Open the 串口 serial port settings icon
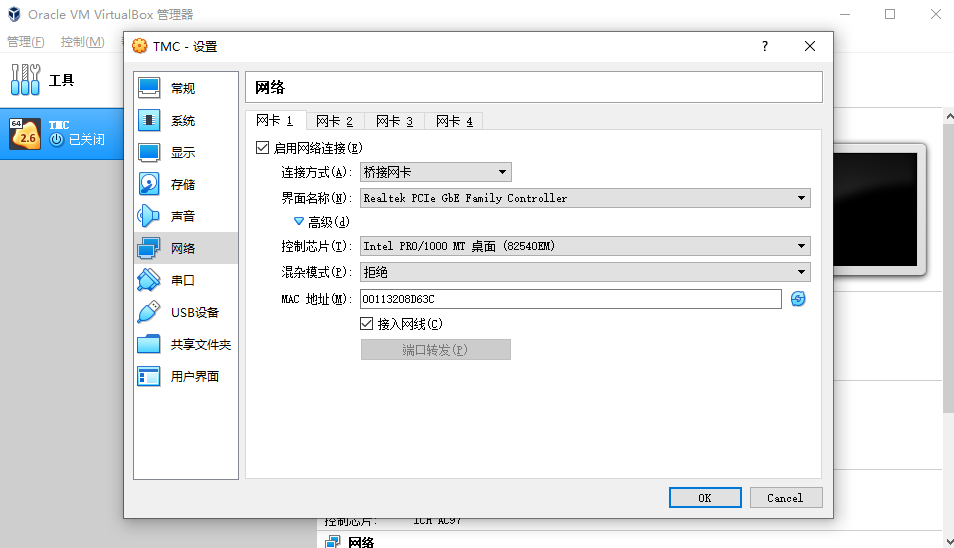The height and width of the screenshot is (548, 954). point(149,280)
